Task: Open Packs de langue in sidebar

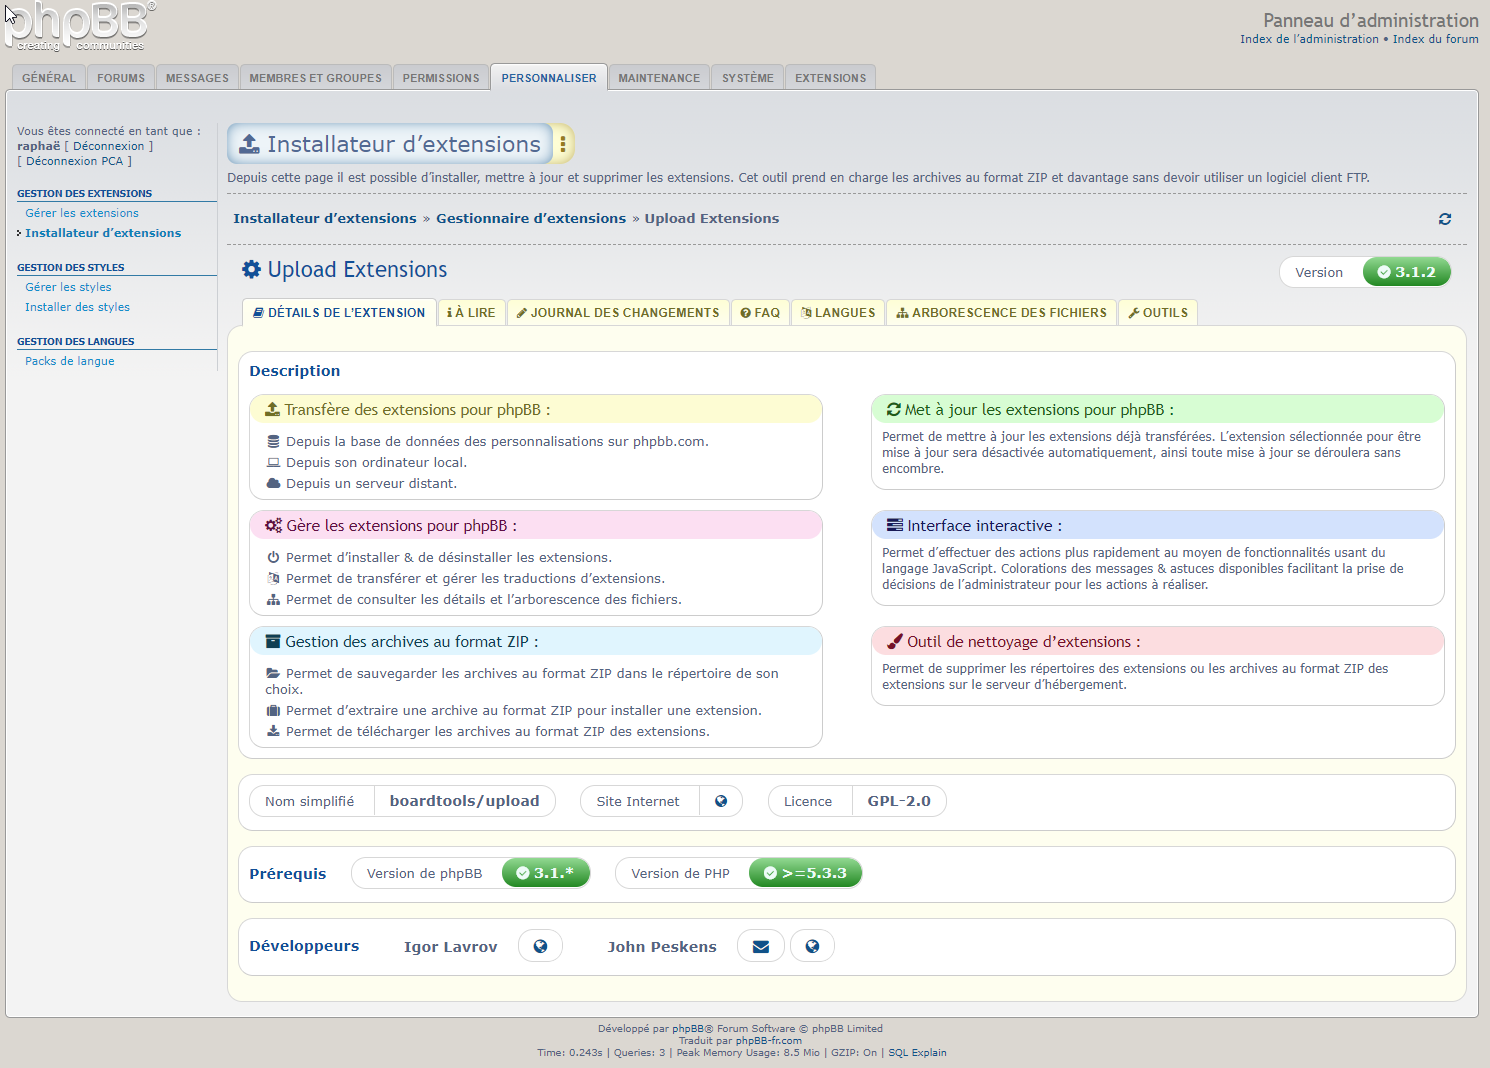Action: pyautogui.click(x=70, y=361)
